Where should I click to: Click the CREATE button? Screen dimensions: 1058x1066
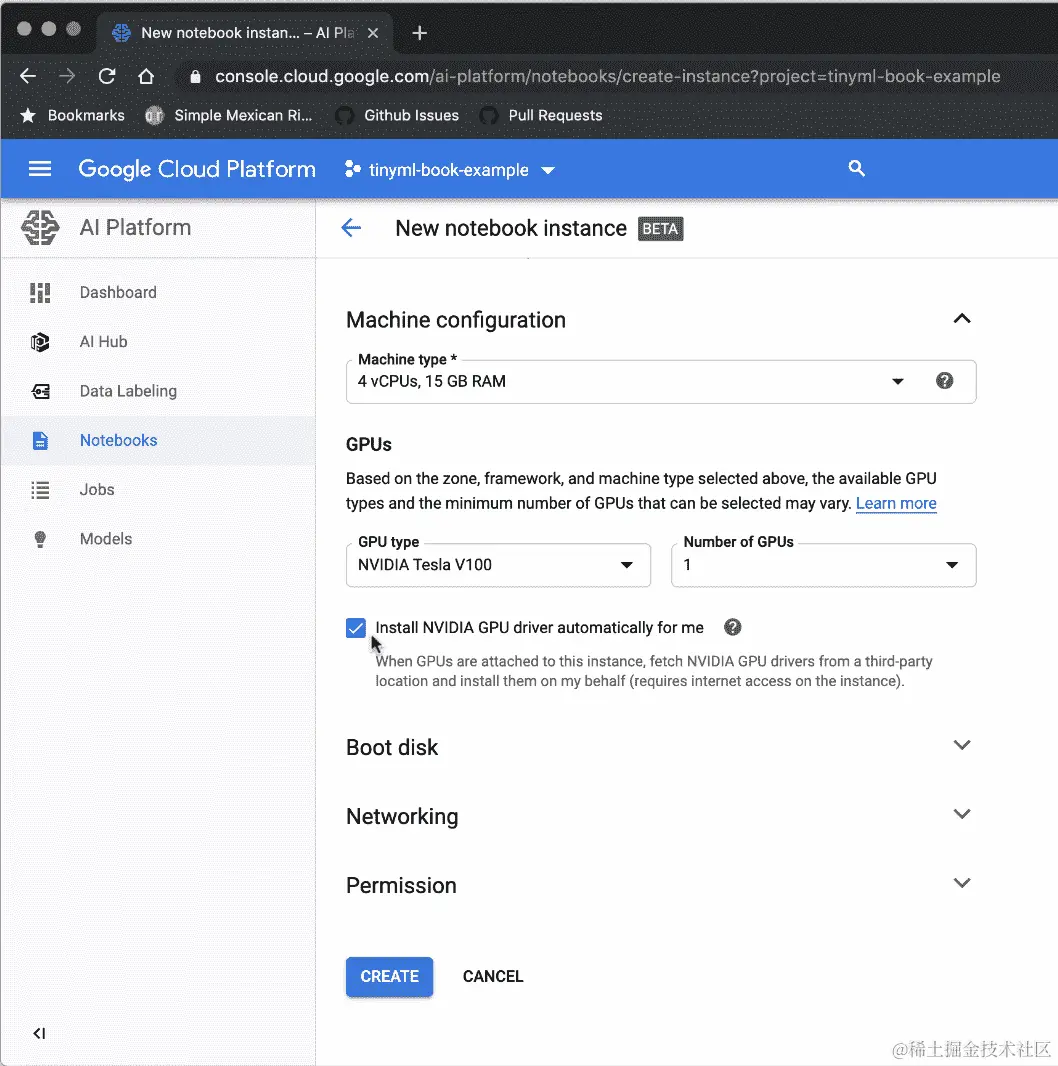pos(389,976)
